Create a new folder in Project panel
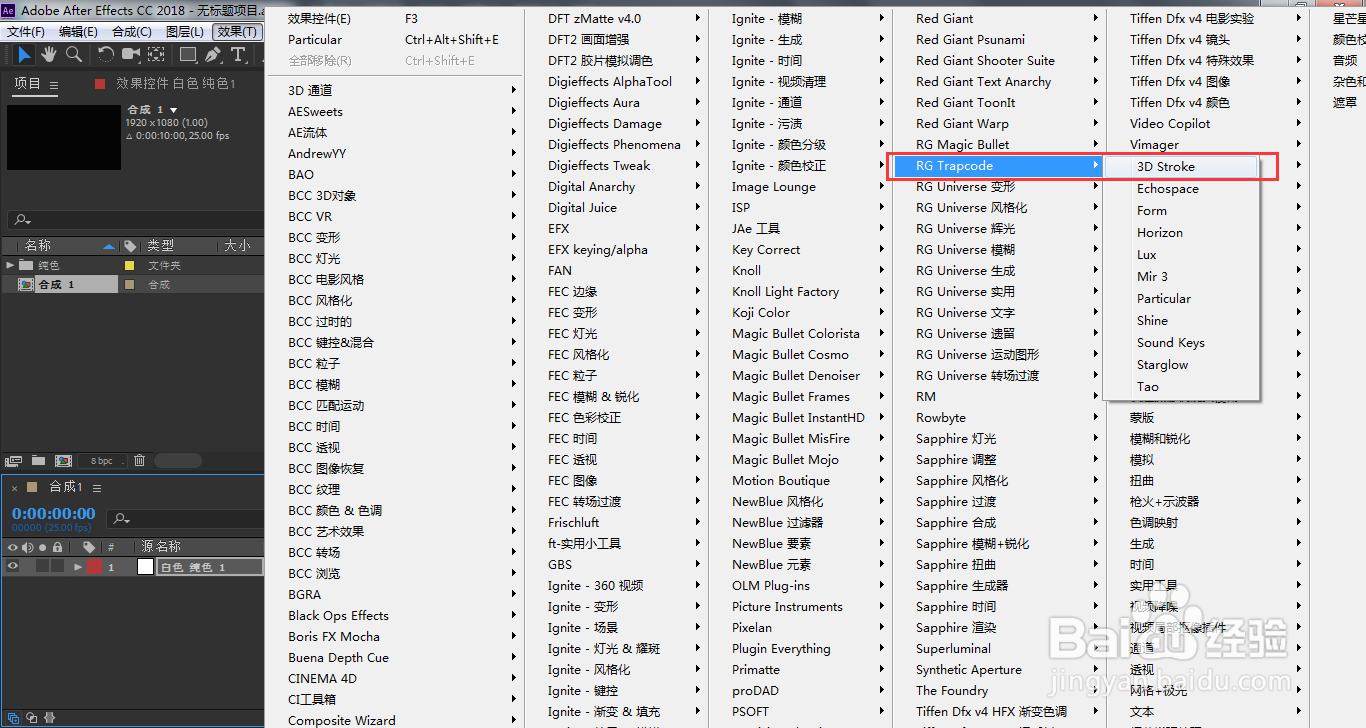Screen dimensions: 1366x728 pos(38,461)
